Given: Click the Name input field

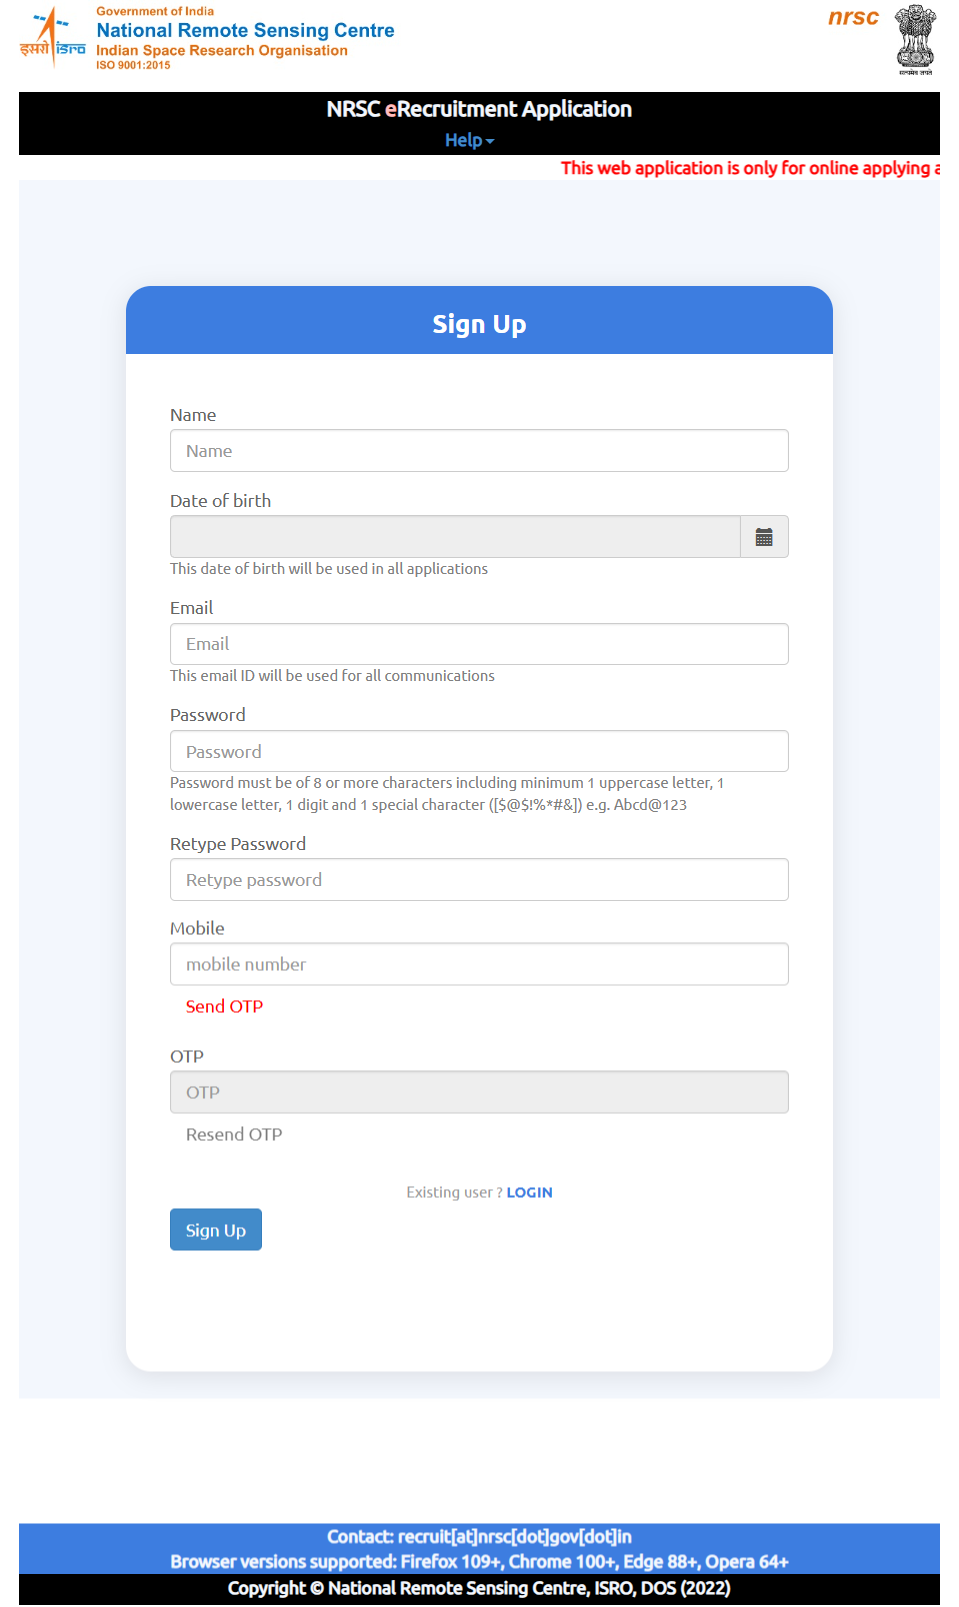Looking at the screenshot, I should (479, 451).
